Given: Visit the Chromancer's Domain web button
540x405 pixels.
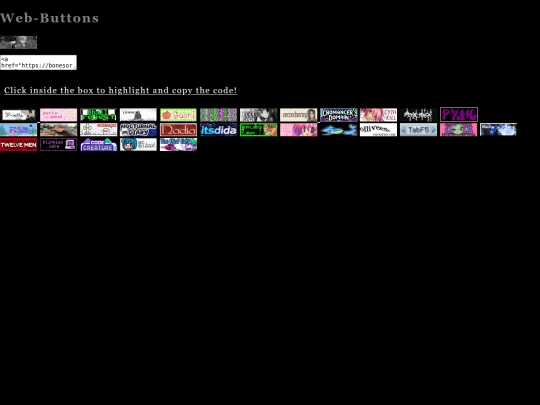Looking at the screenshot, I should click(339, 115).
